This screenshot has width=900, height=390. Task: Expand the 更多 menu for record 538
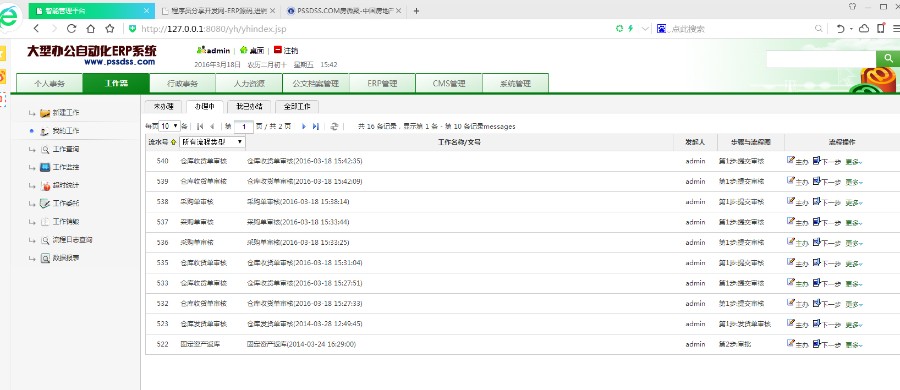tap(854, 203)
